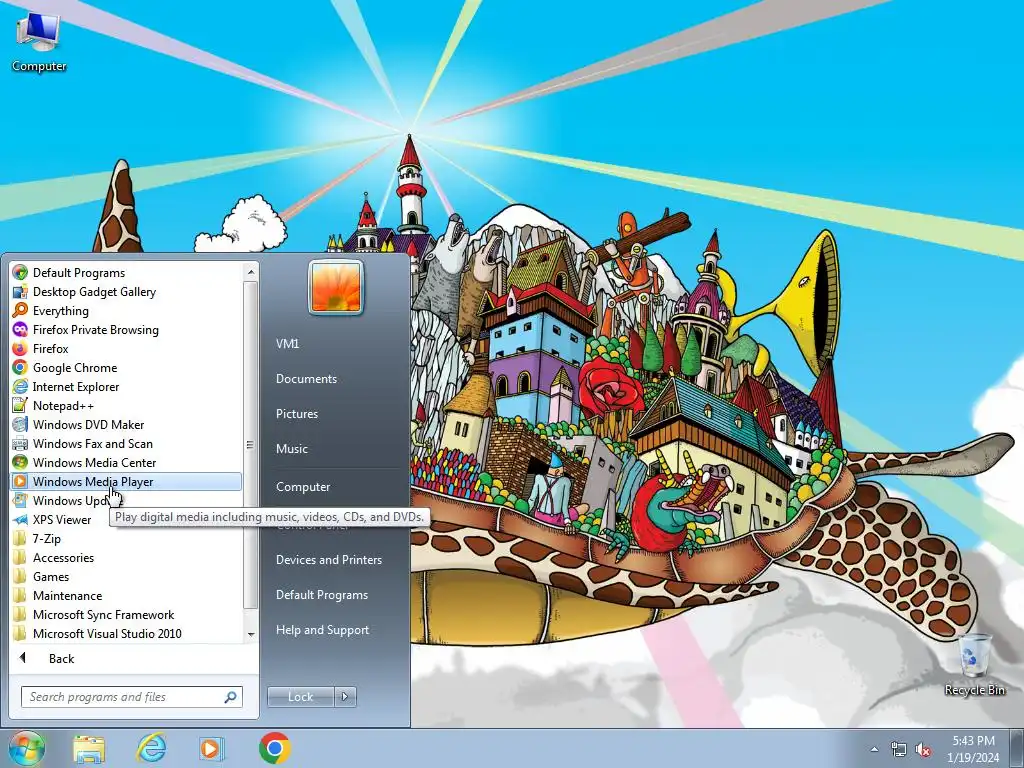The image size is (1024, 768).
Task: Launch Chrome from the taskbar
Action: [274, 748]
